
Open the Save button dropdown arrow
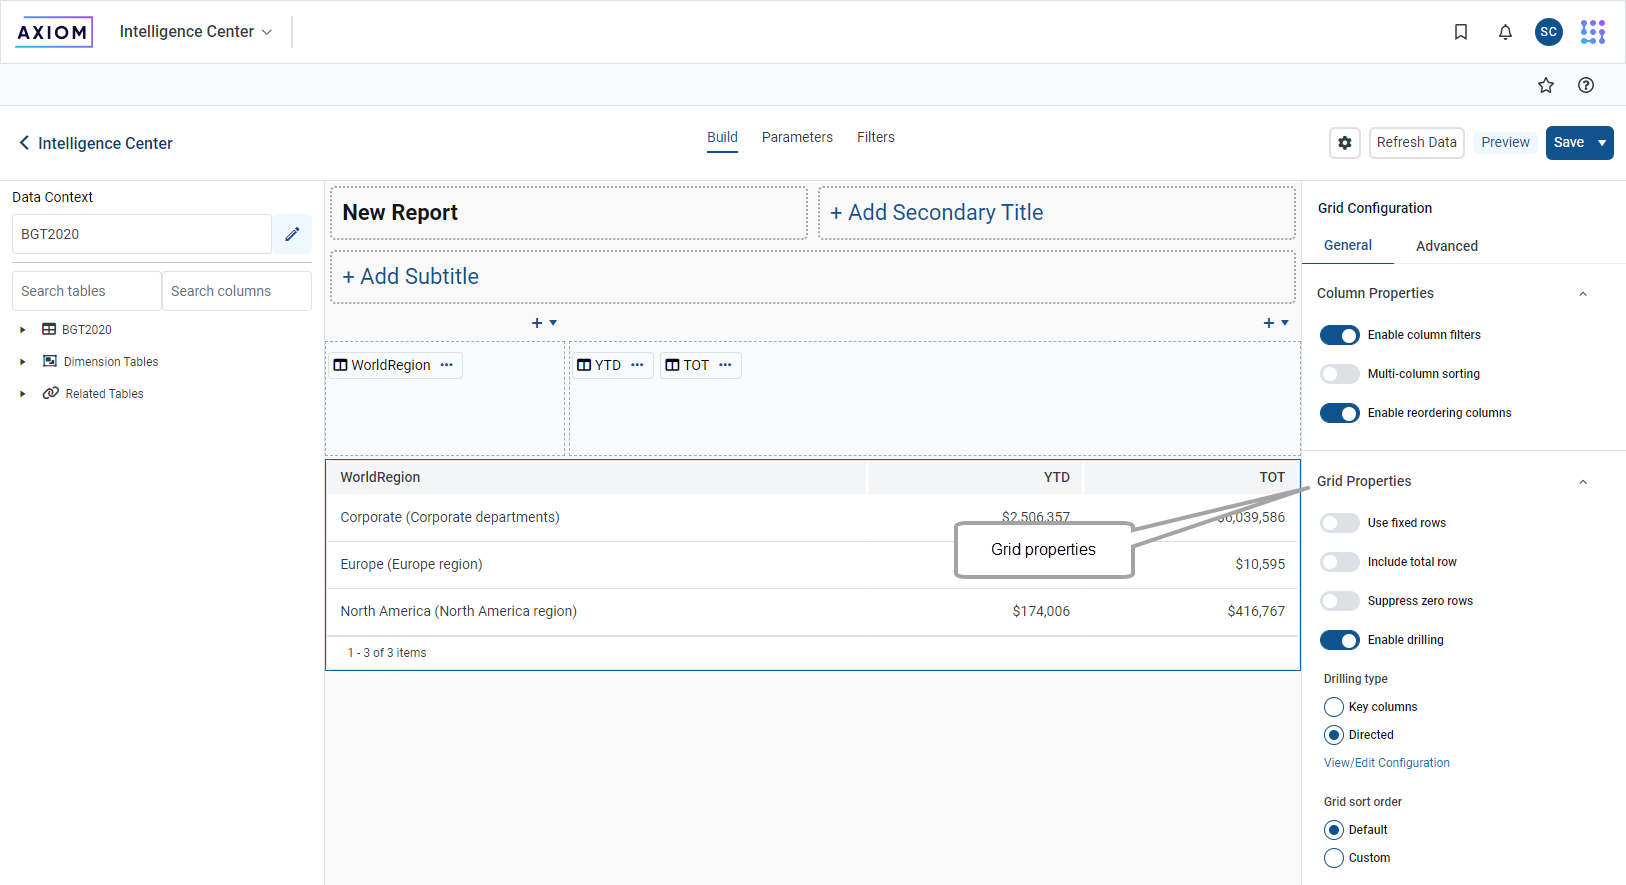[x=1602, y=143]
